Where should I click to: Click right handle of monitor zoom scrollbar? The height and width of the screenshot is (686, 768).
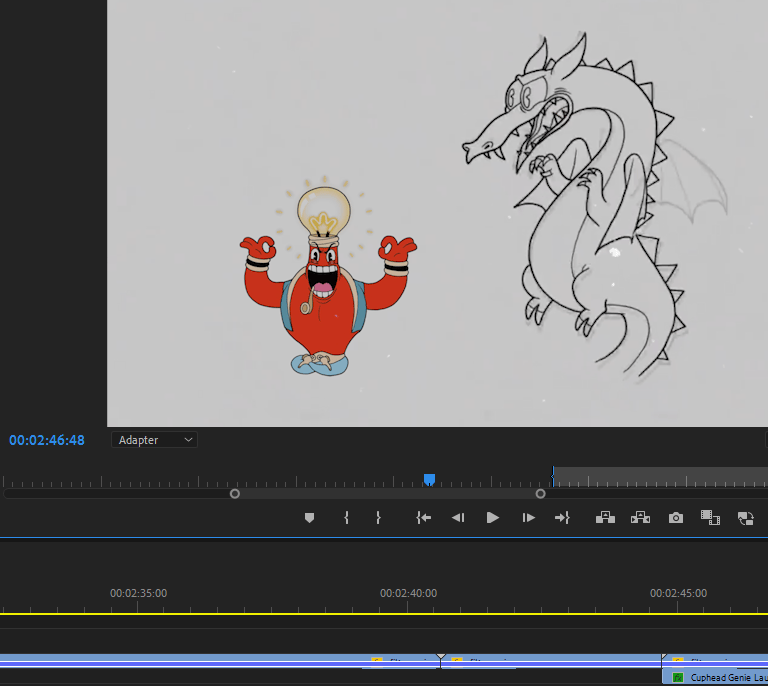click(540, 494)
